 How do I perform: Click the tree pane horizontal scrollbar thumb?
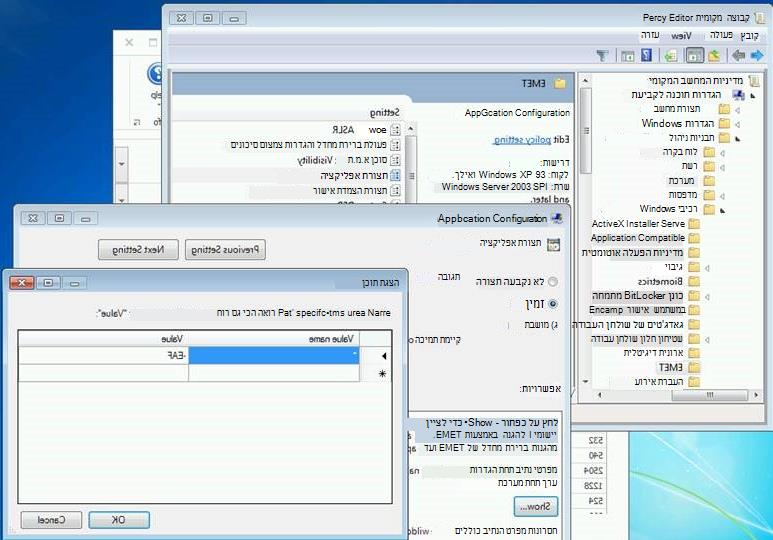[x=709, y=395]
